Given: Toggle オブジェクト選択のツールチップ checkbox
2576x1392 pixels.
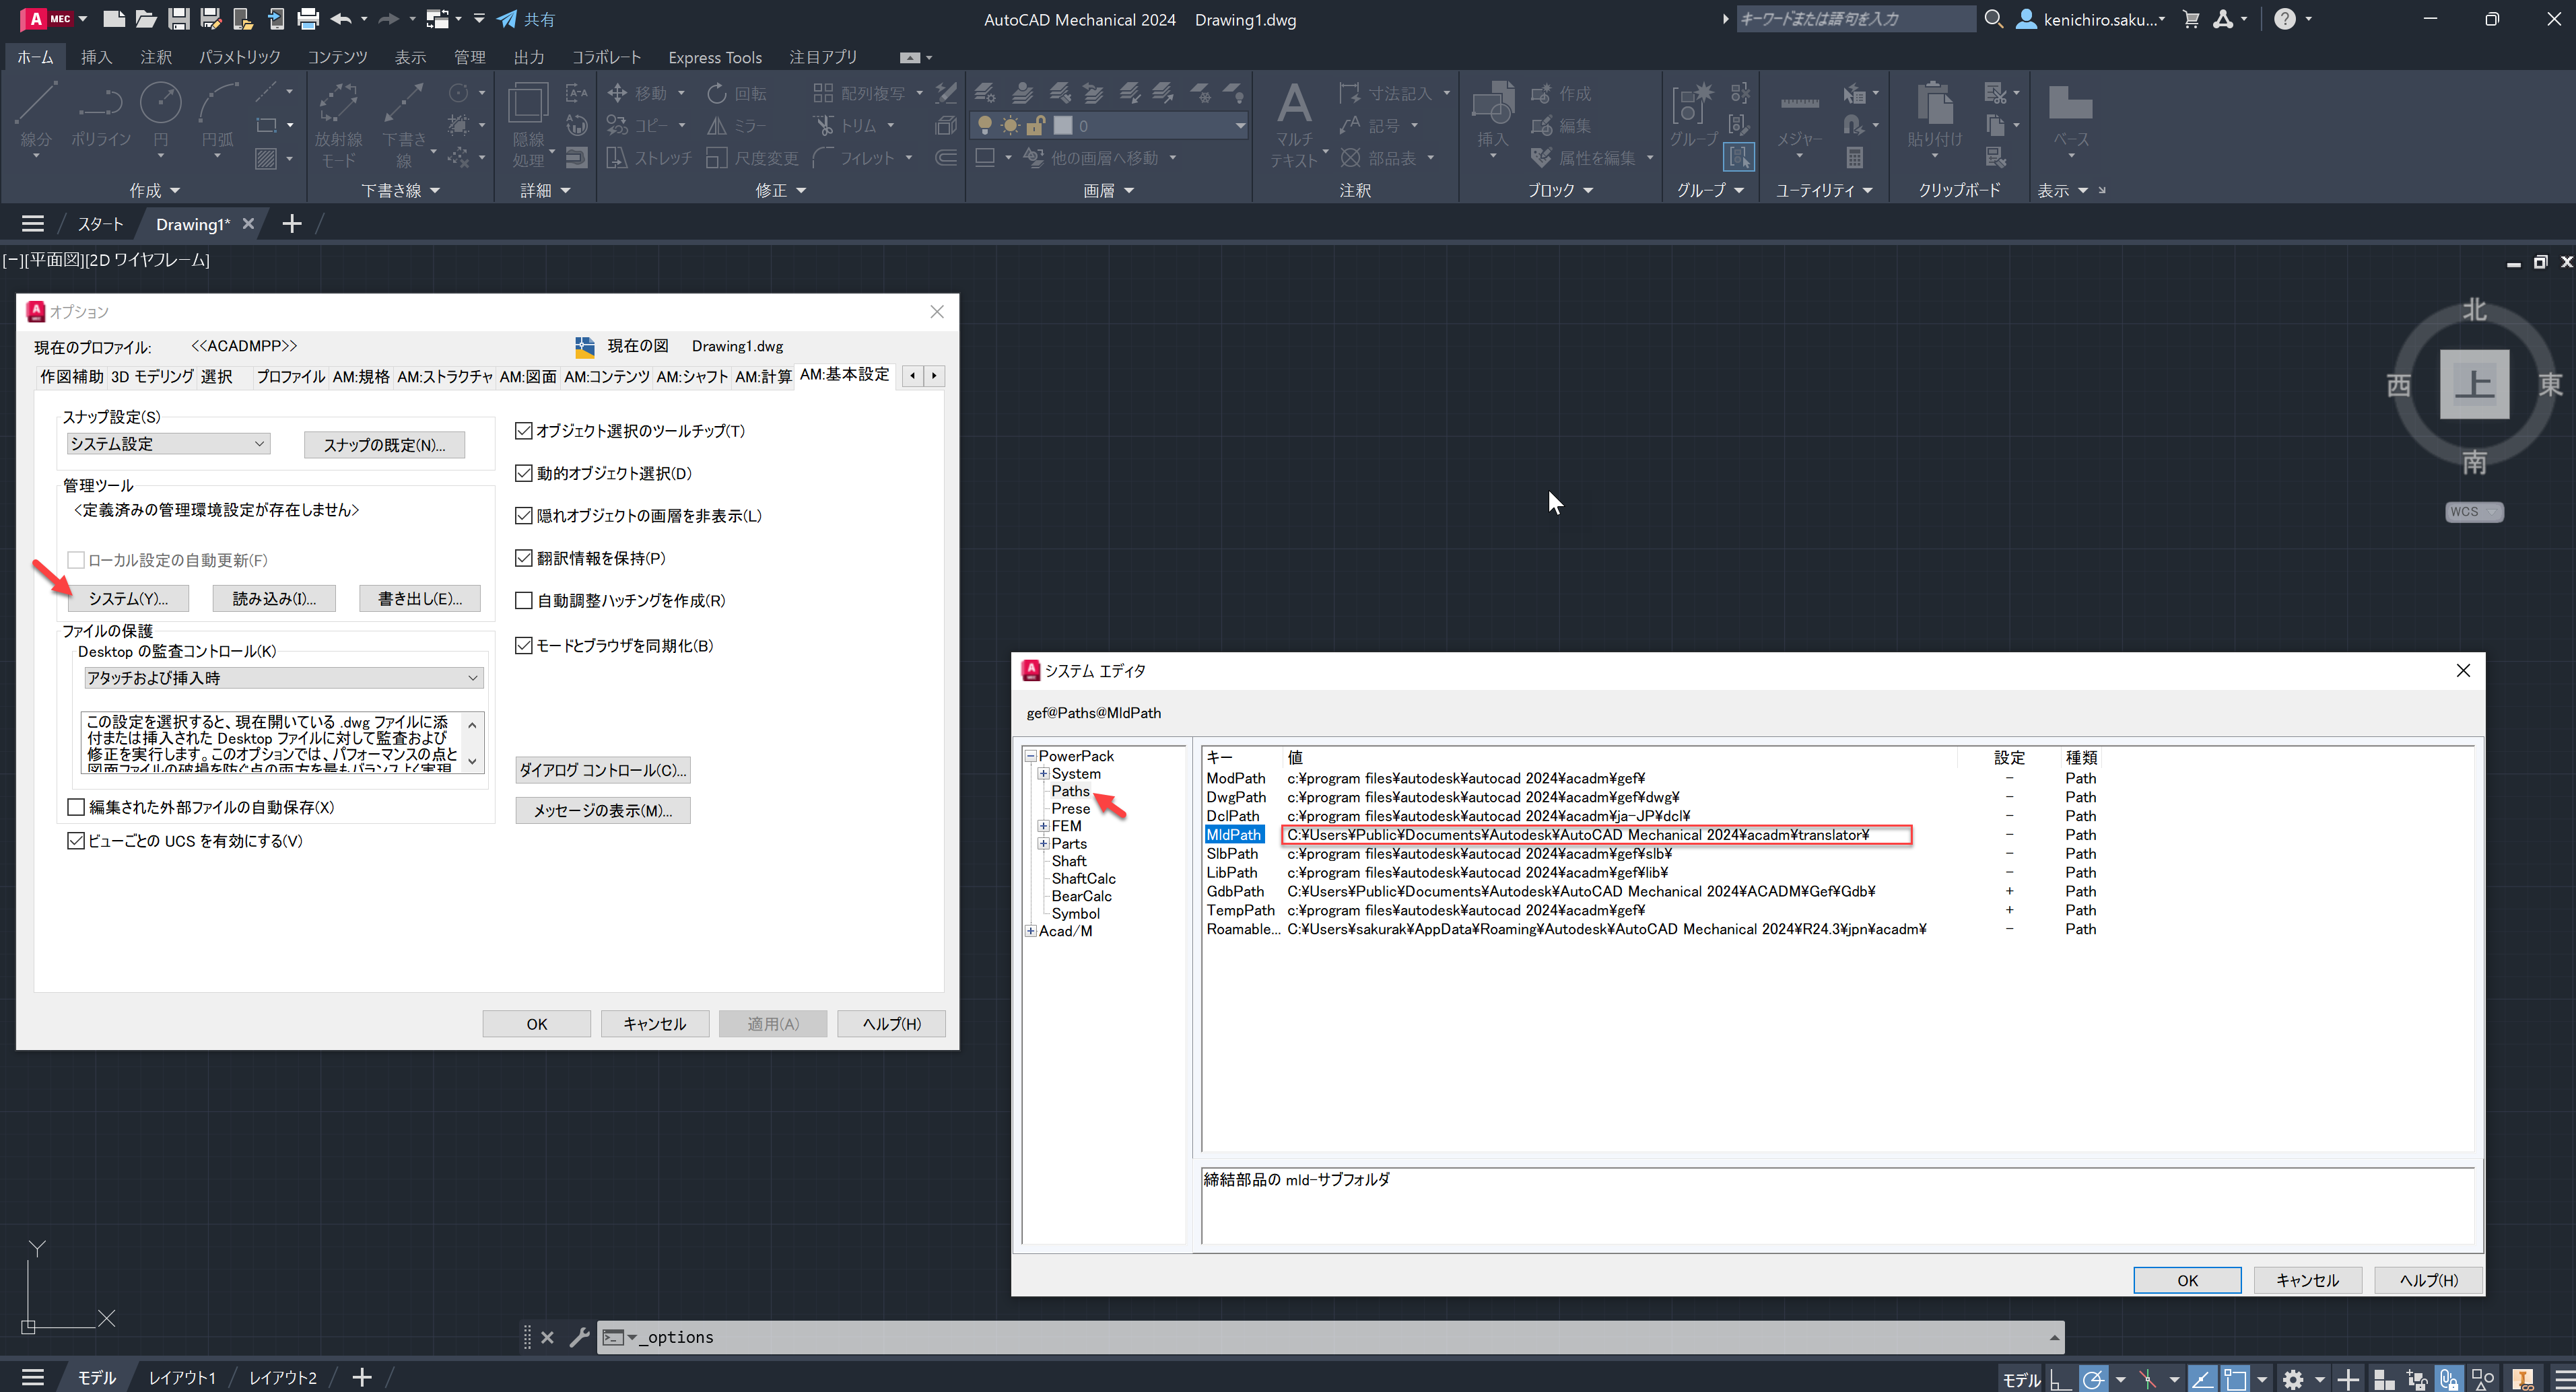Looking at the screenshot, I should click(x=524, y=431).
